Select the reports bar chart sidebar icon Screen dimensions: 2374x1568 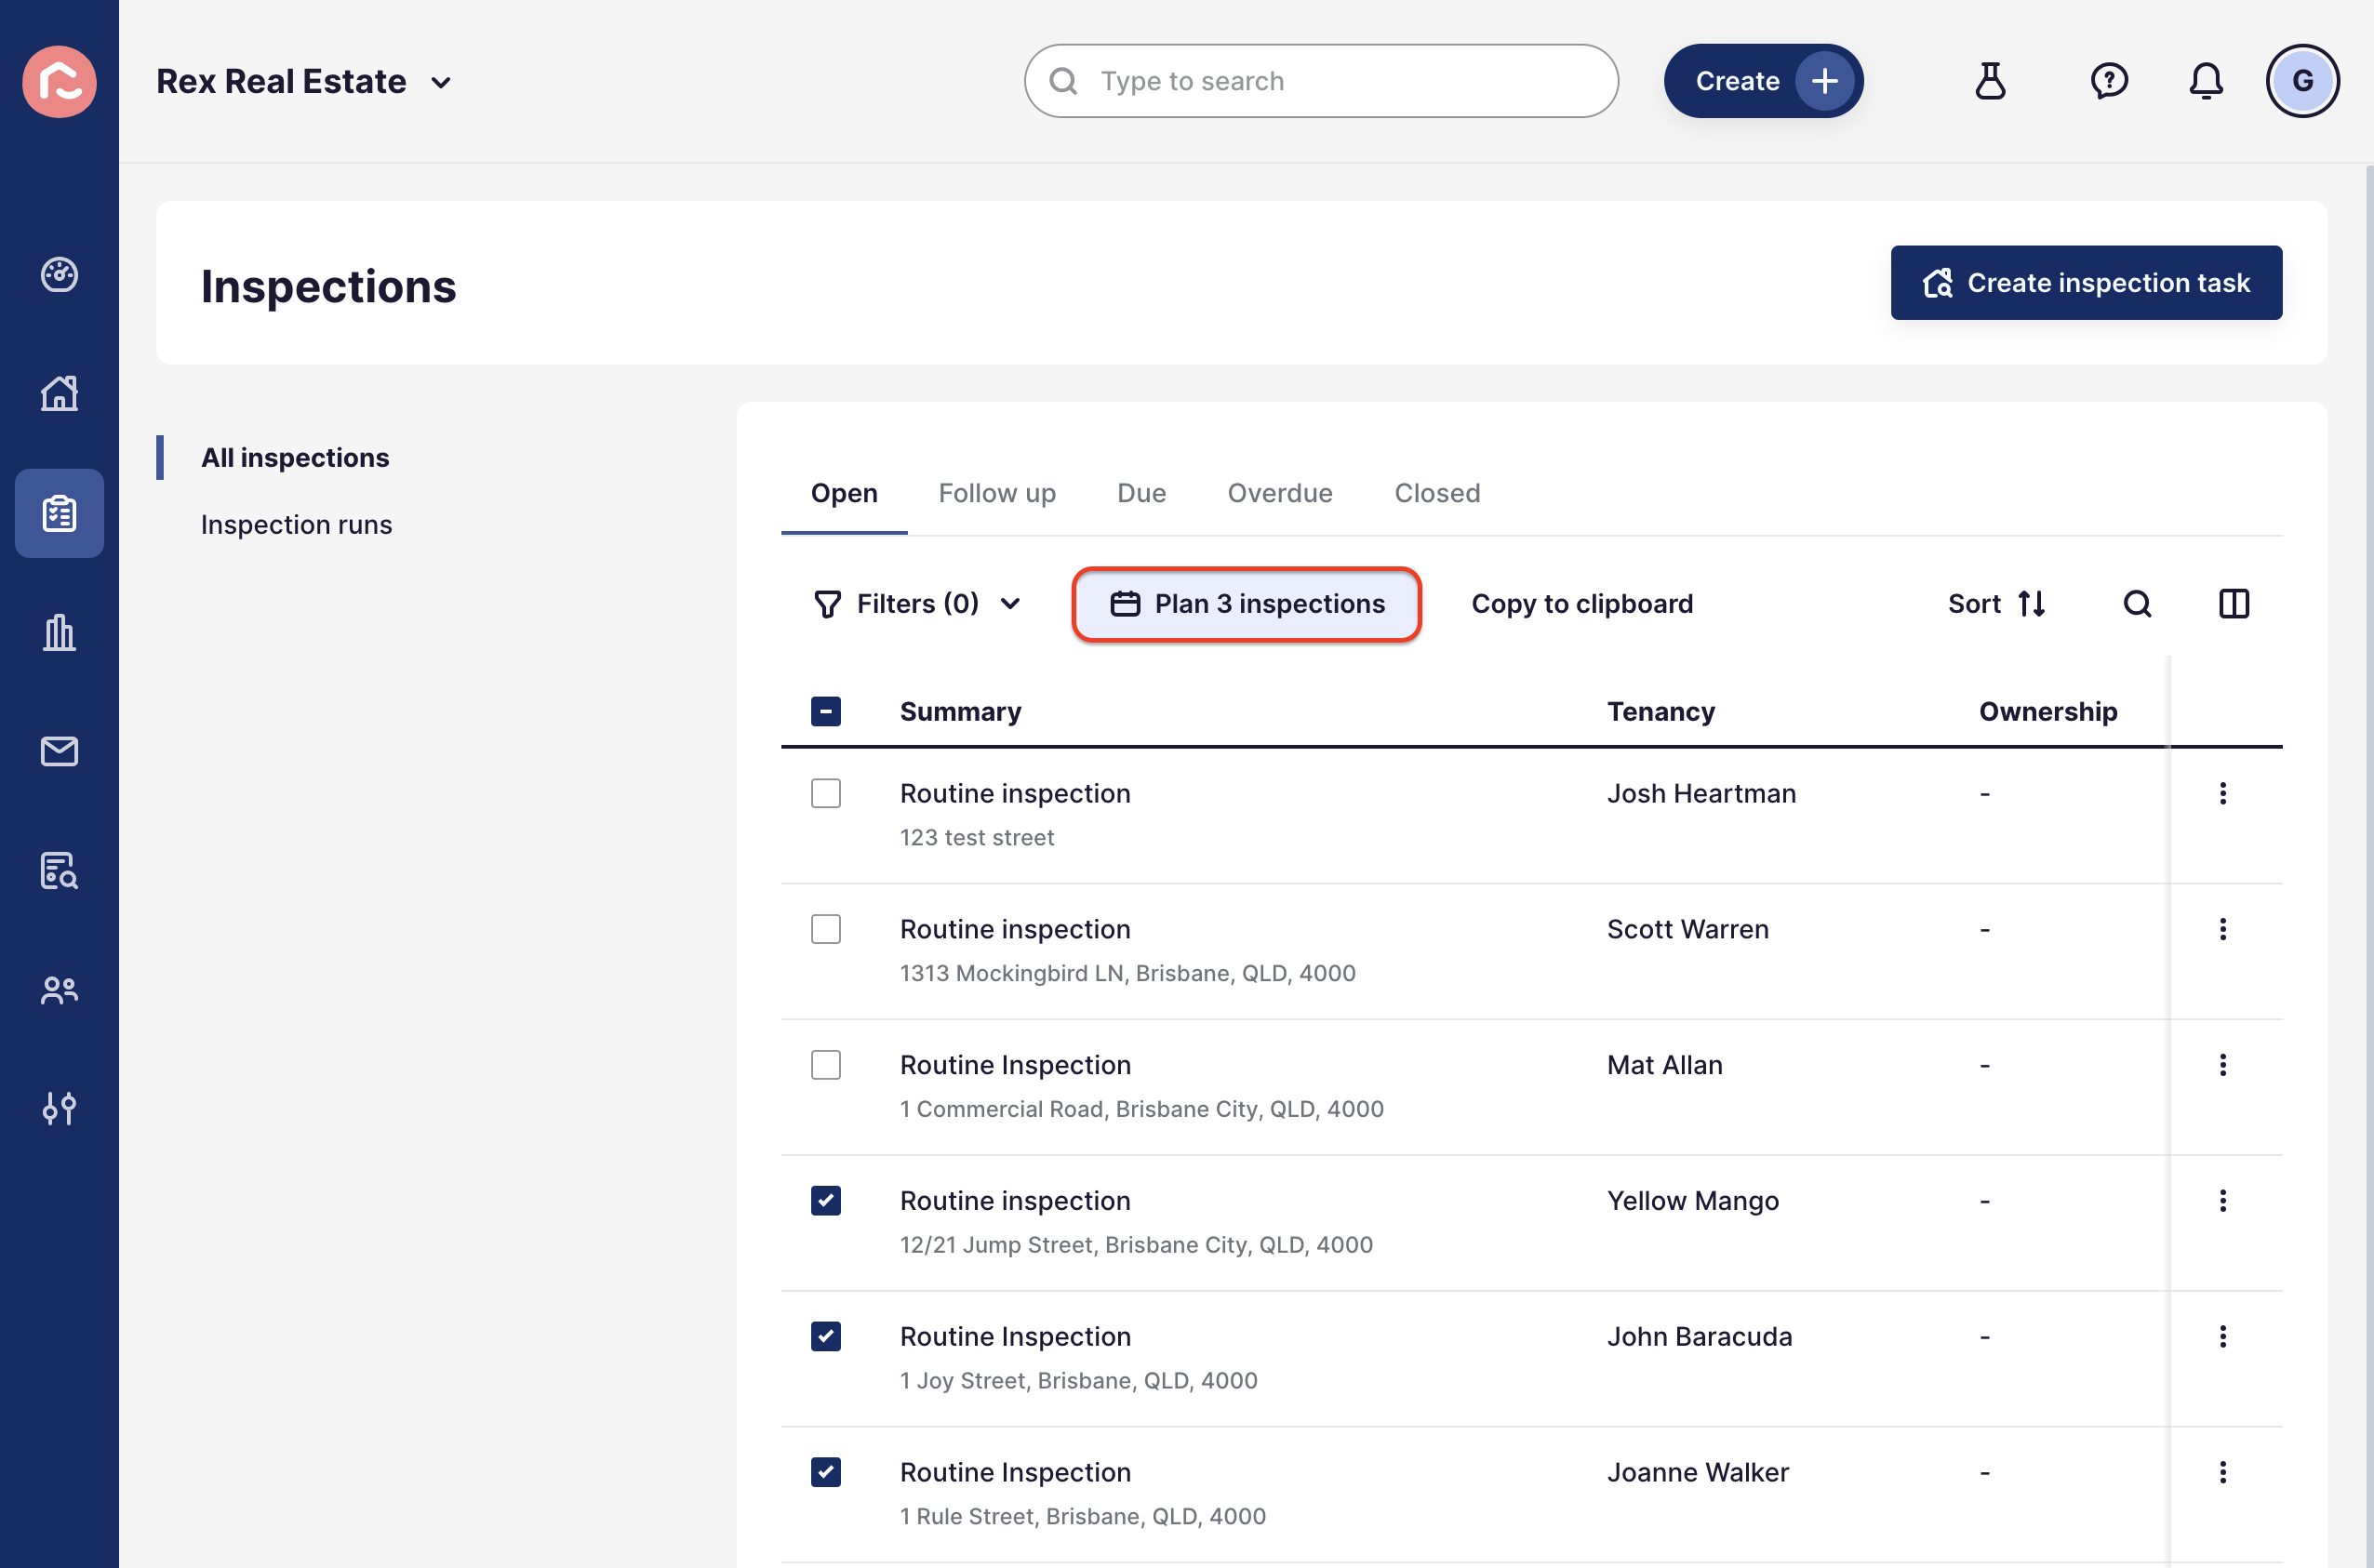pos(59,633)
